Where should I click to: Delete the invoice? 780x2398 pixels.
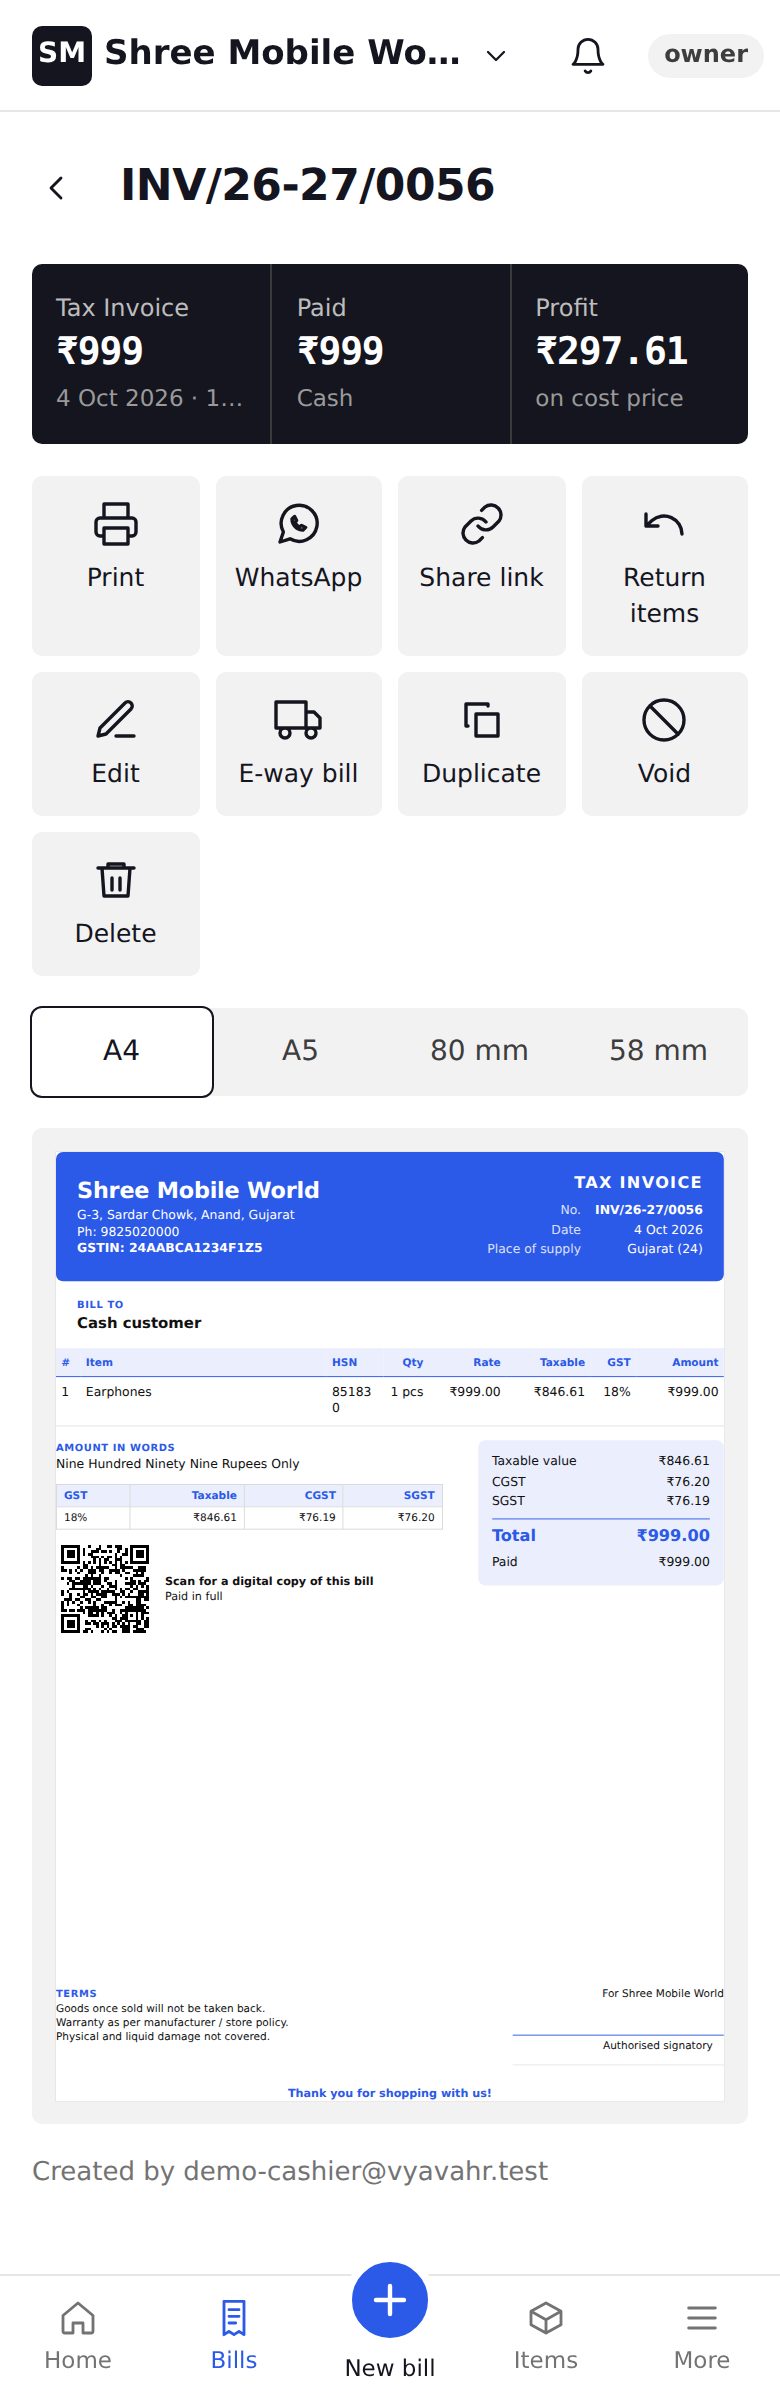(x=116, y=904)
